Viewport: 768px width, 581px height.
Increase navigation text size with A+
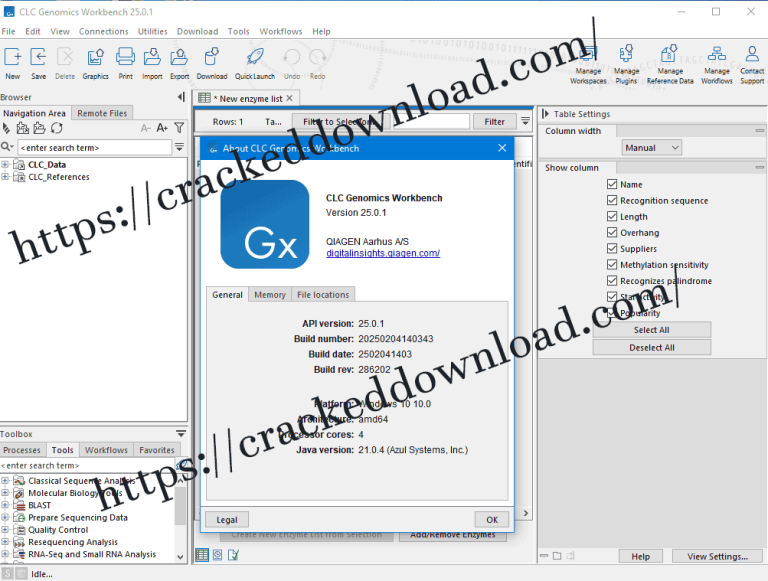point(162,128)
